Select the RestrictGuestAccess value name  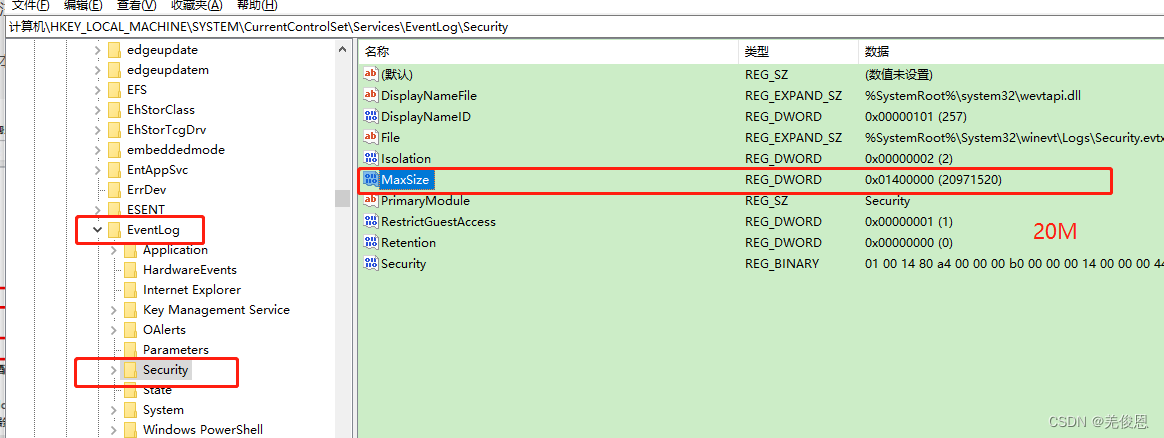pos(438,221)
